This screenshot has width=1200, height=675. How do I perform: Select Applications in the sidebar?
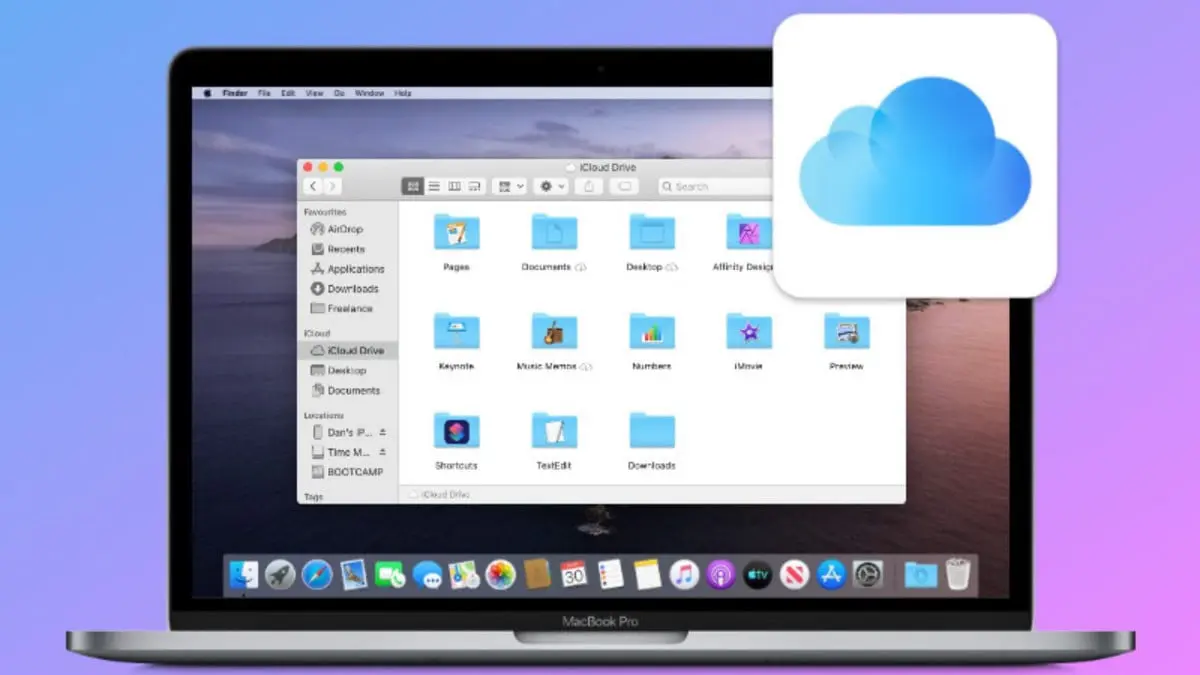pos(347,269)
